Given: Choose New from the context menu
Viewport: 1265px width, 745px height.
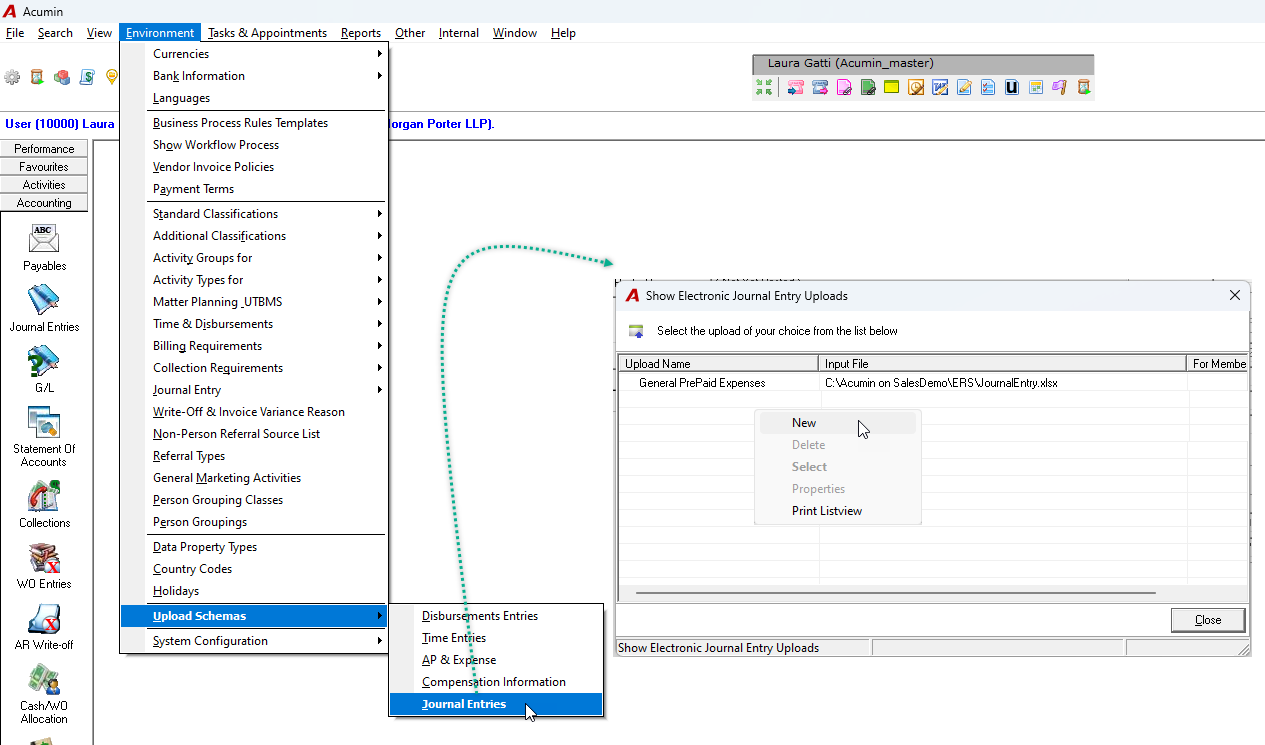Looking at the screenshot, I should (x=837, y=423).
